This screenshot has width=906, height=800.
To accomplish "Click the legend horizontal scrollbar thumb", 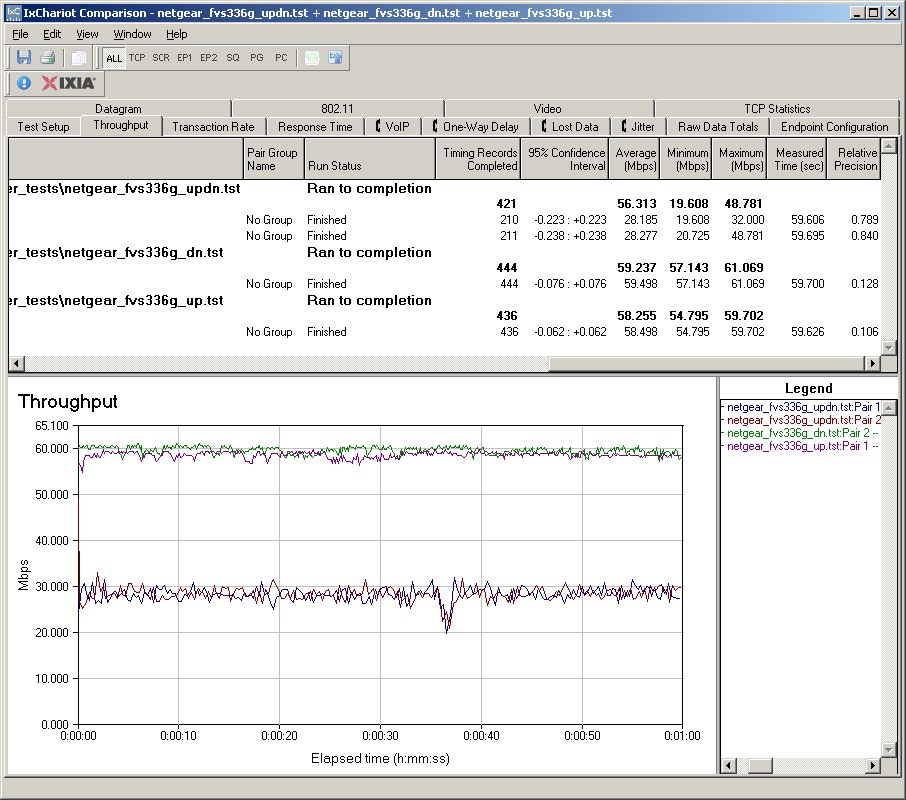I will click(760, 766).
